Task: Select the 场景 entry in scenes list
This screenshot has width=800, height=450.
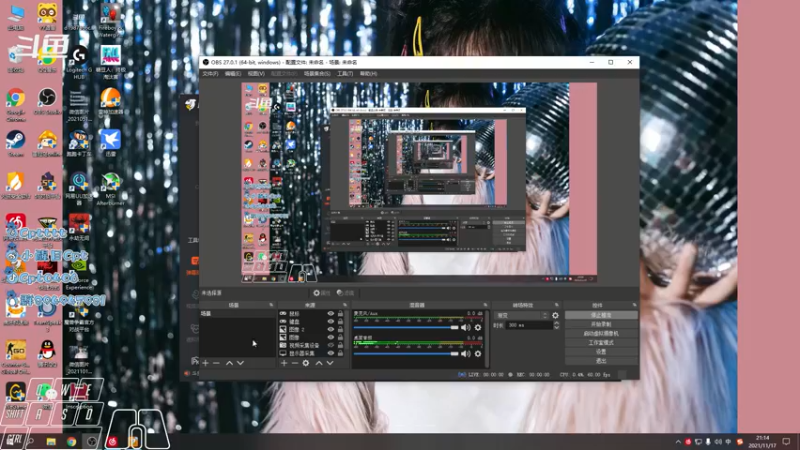Action: (237, 314)
